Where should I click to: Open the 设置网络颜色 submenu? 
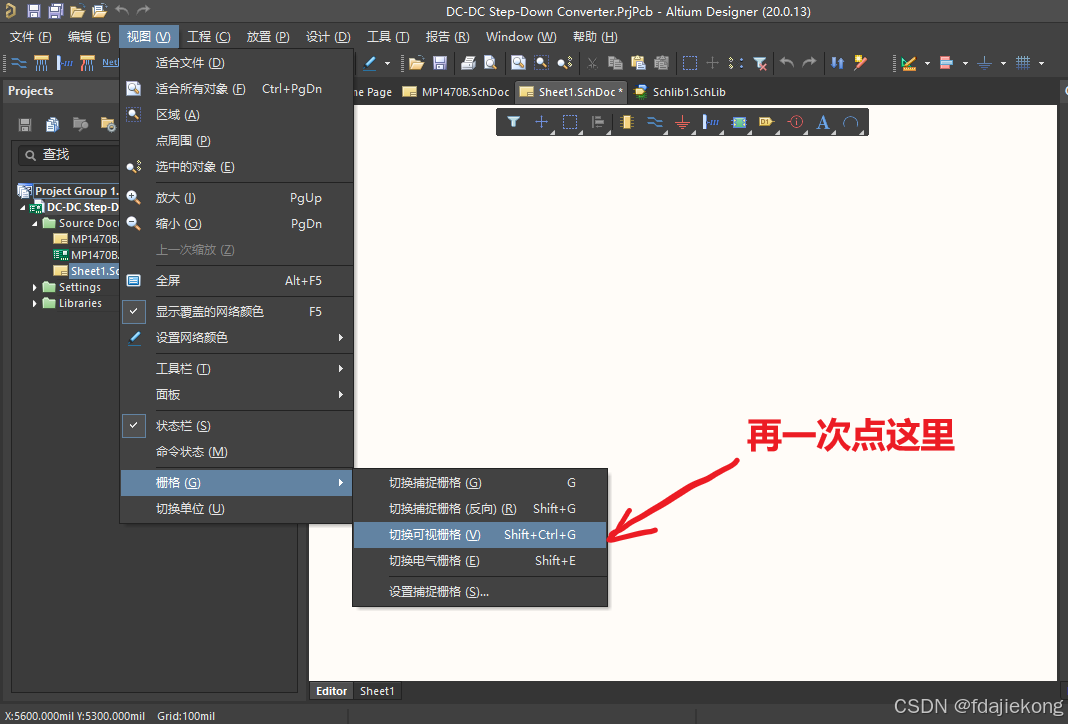(236, 337)
